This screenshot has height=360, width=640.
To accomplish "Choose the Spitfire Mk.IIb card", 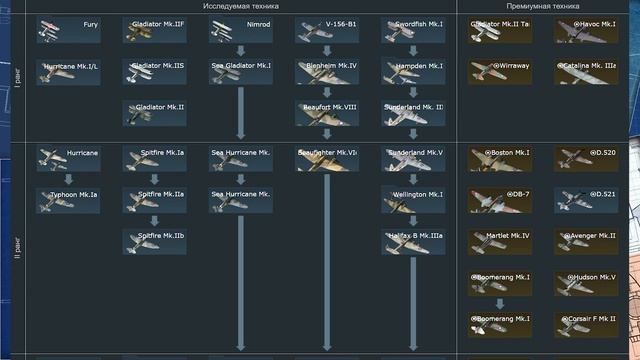I will tap(155, 242).
